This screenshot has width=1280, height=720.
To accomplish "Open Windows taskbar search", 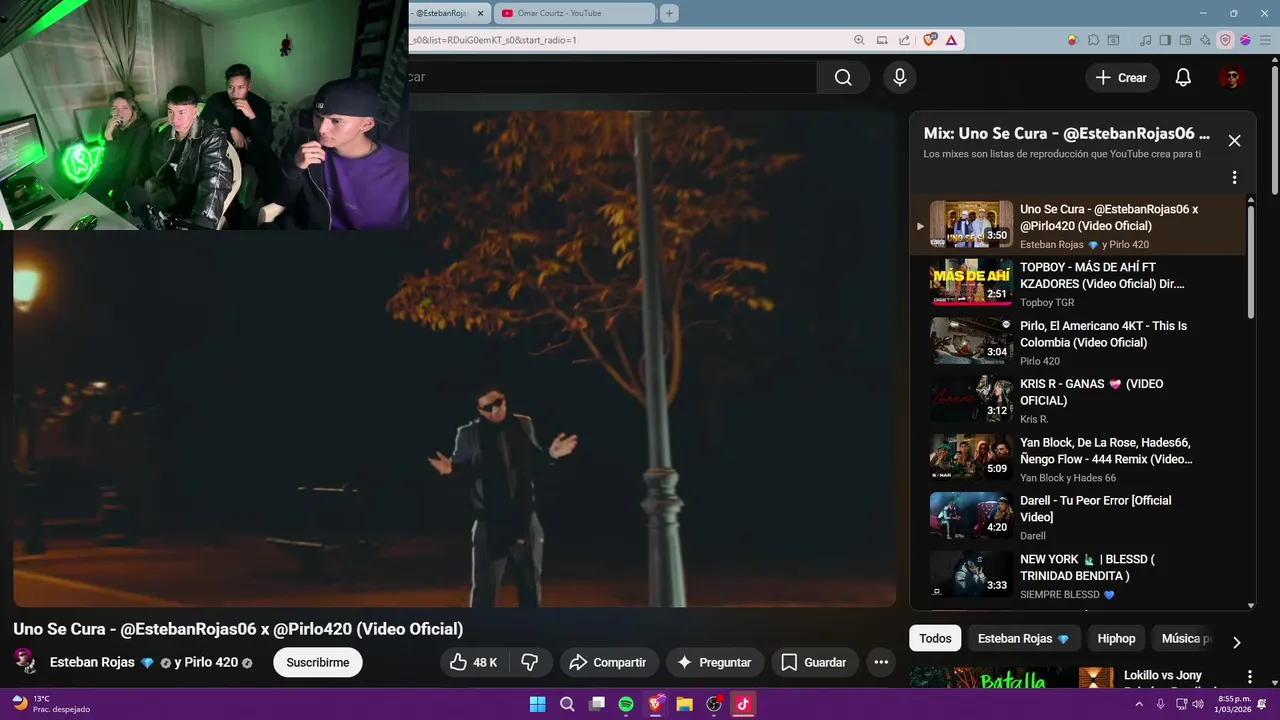I will point(567,704).
